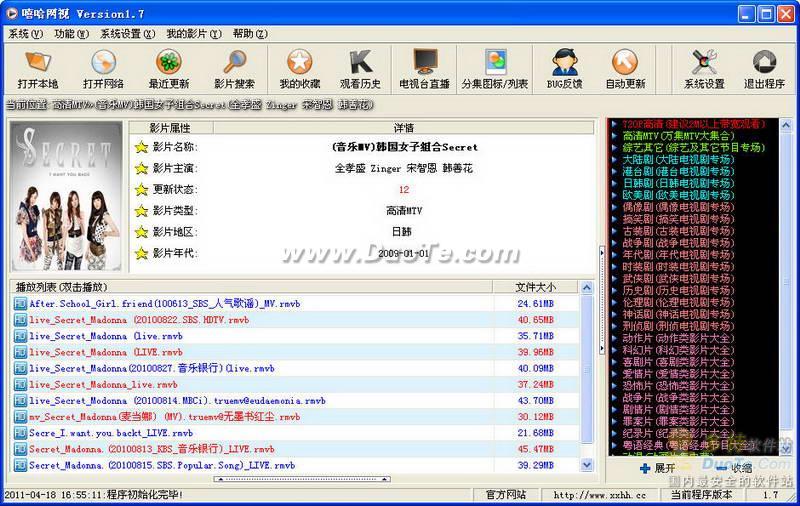
Task: Open 系统设置 tools icon in toolbar
Action: (x=704, y=62)
